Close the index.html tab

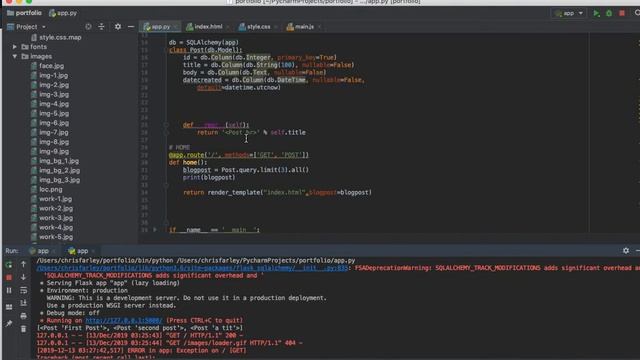(228, 27)
